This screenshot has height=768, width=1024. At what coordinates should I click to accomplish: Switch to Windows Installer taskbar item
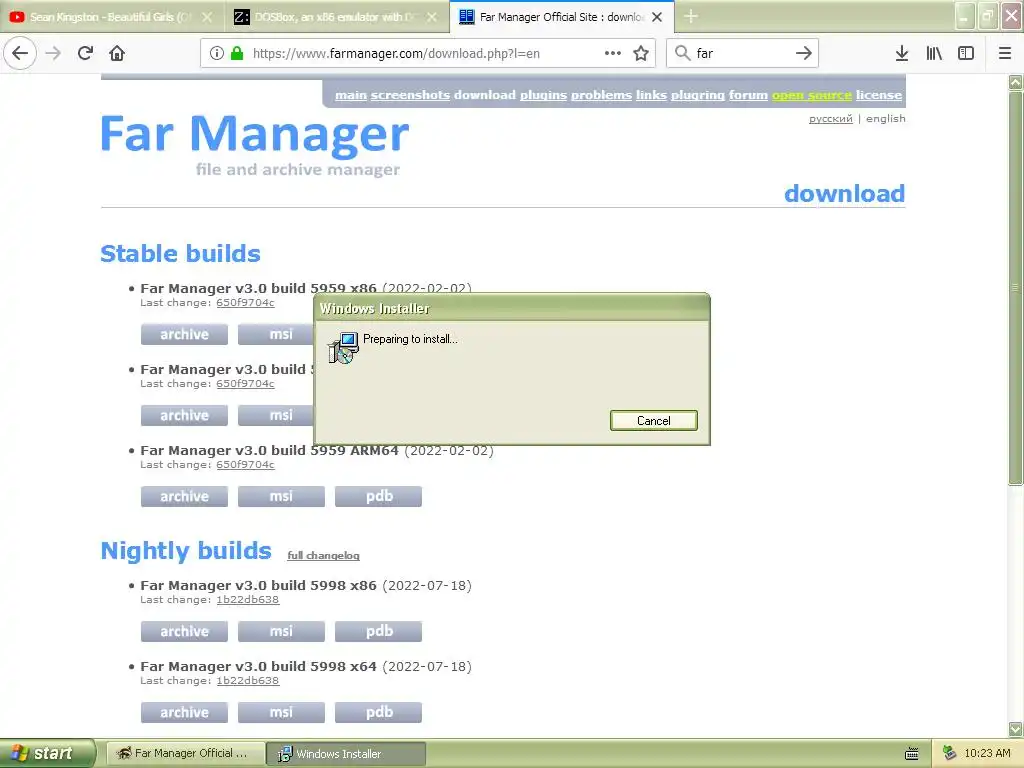click(x=346, y=753)
